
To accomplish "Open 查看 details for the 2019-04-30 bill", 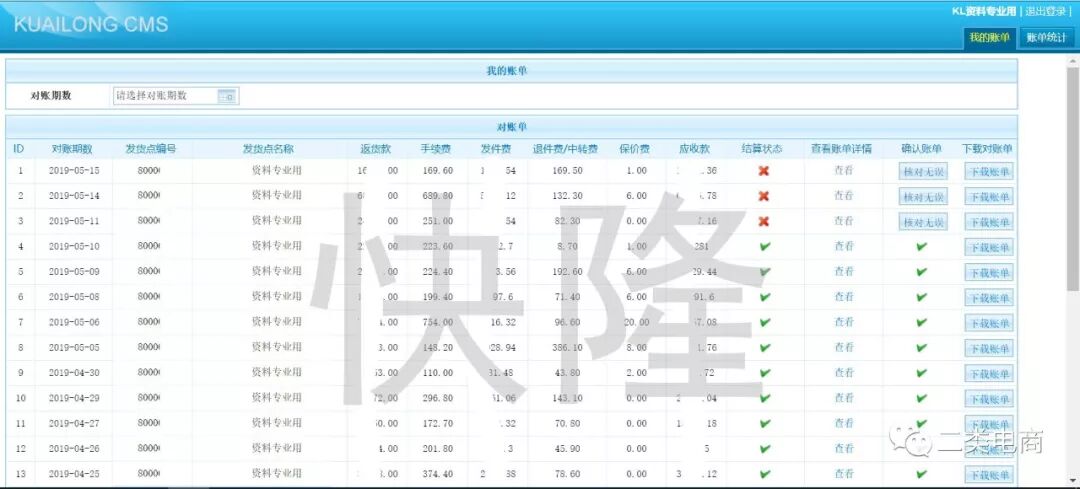I will point(844,372).
